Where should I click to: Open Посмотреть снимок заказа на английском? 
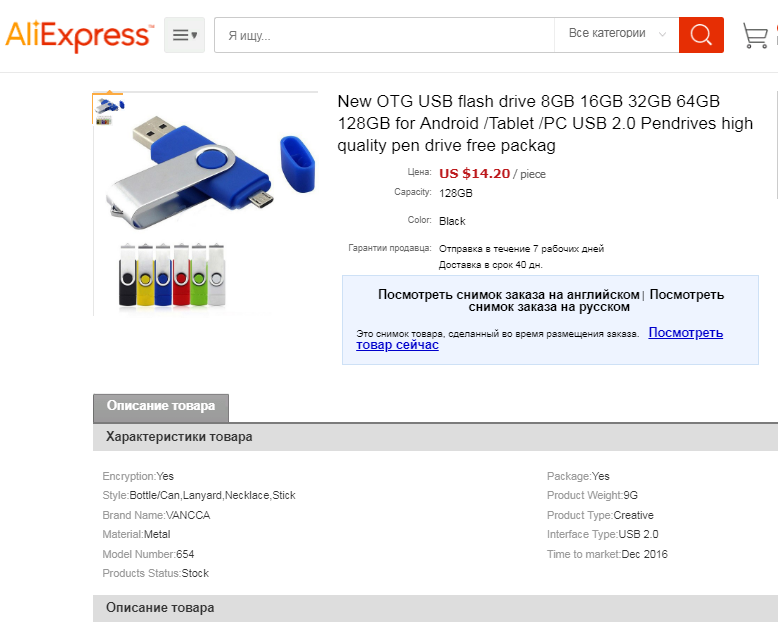(x=509, y=295)
